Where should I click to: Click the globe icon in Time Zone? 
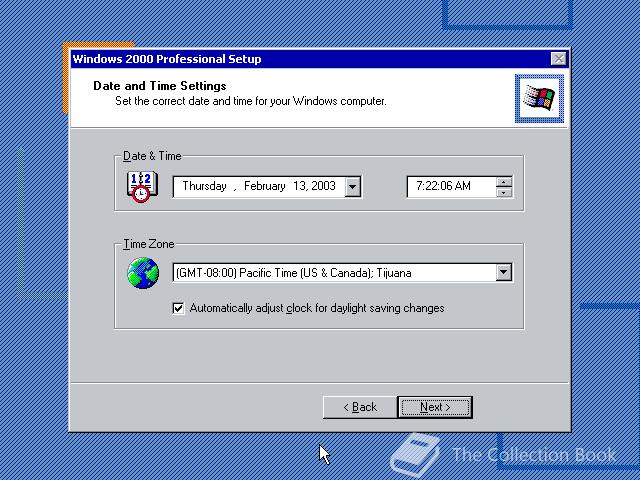pyautogui.click(x=143, y=273)
